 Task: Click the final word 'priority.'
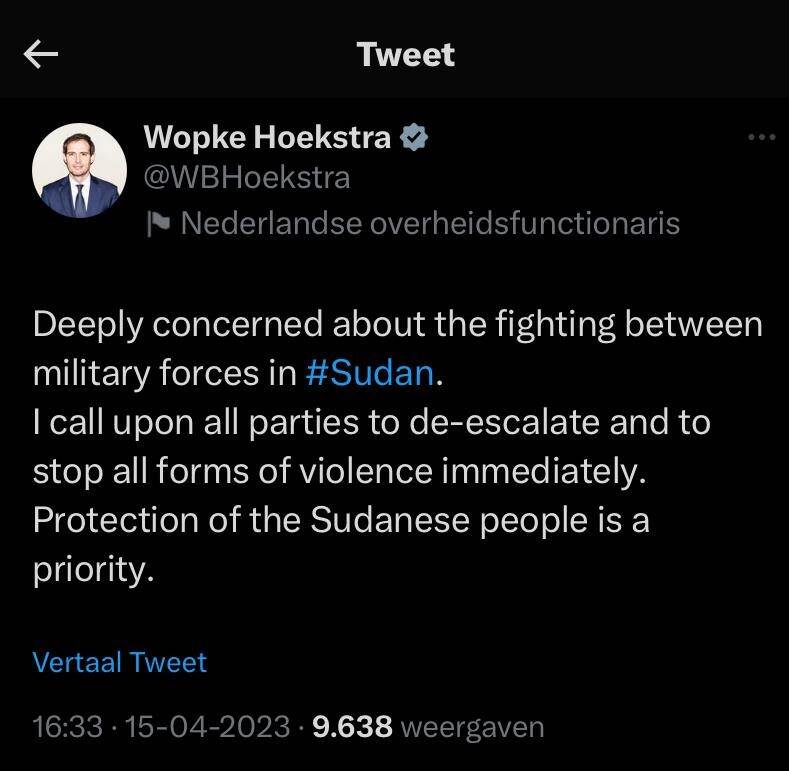click(x=94, y=570)
